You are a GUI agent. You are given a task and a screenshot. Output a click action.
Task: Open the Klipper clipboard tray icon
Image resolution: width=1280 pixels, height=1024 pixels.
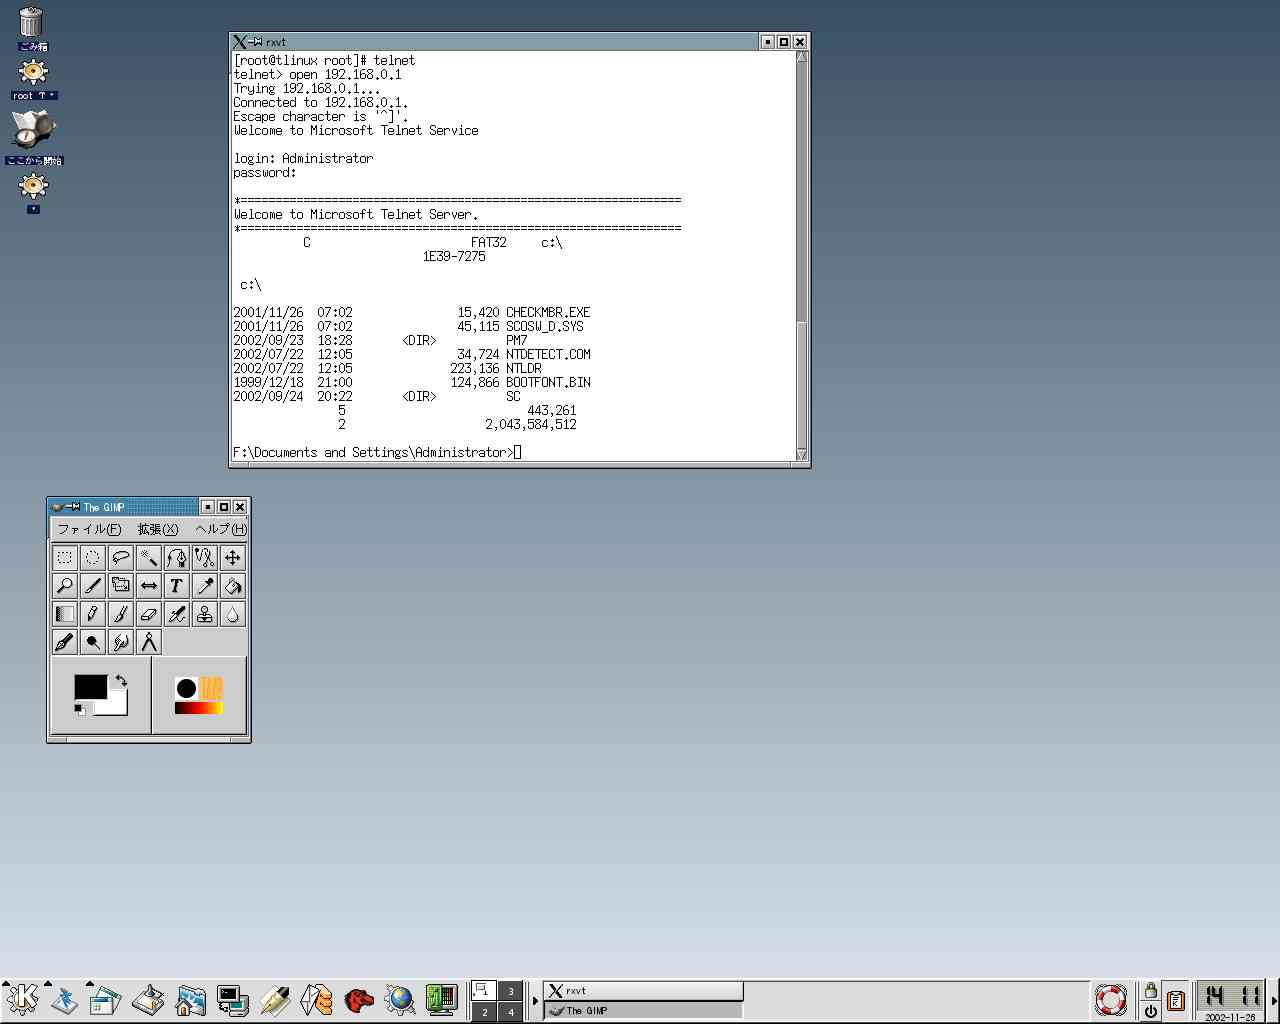(1176, 999)
